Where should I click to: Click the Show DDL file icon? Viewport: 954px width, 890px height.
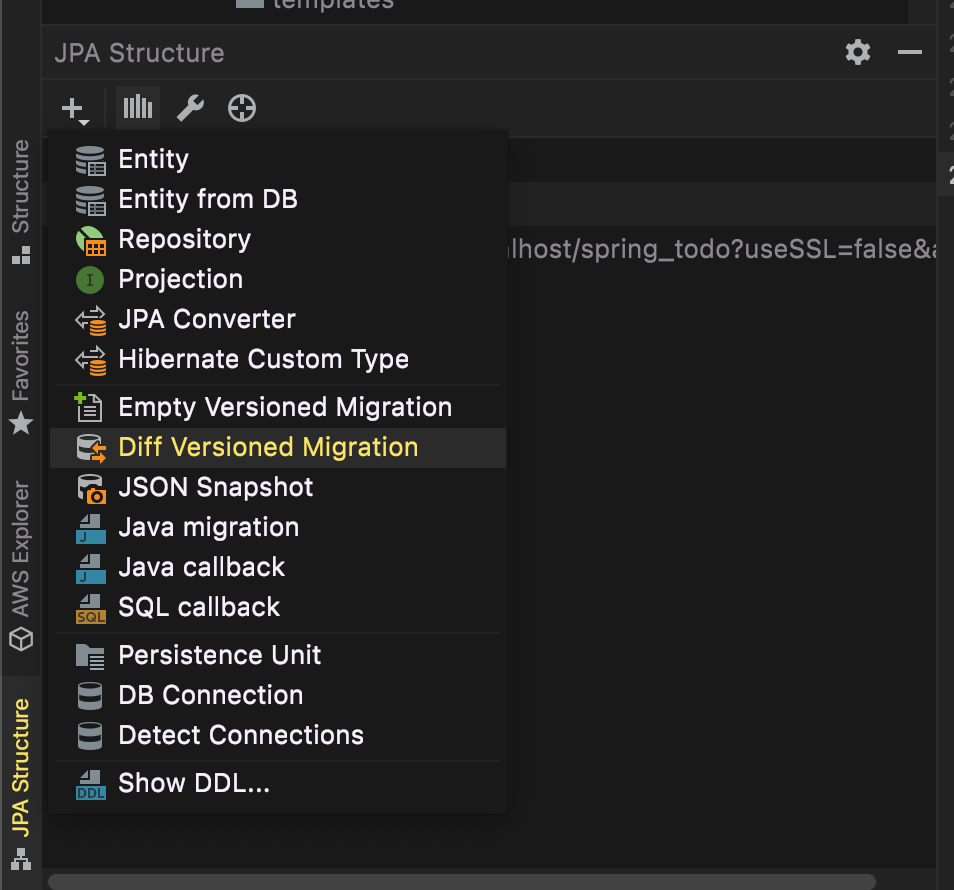[x=91, y=785]
